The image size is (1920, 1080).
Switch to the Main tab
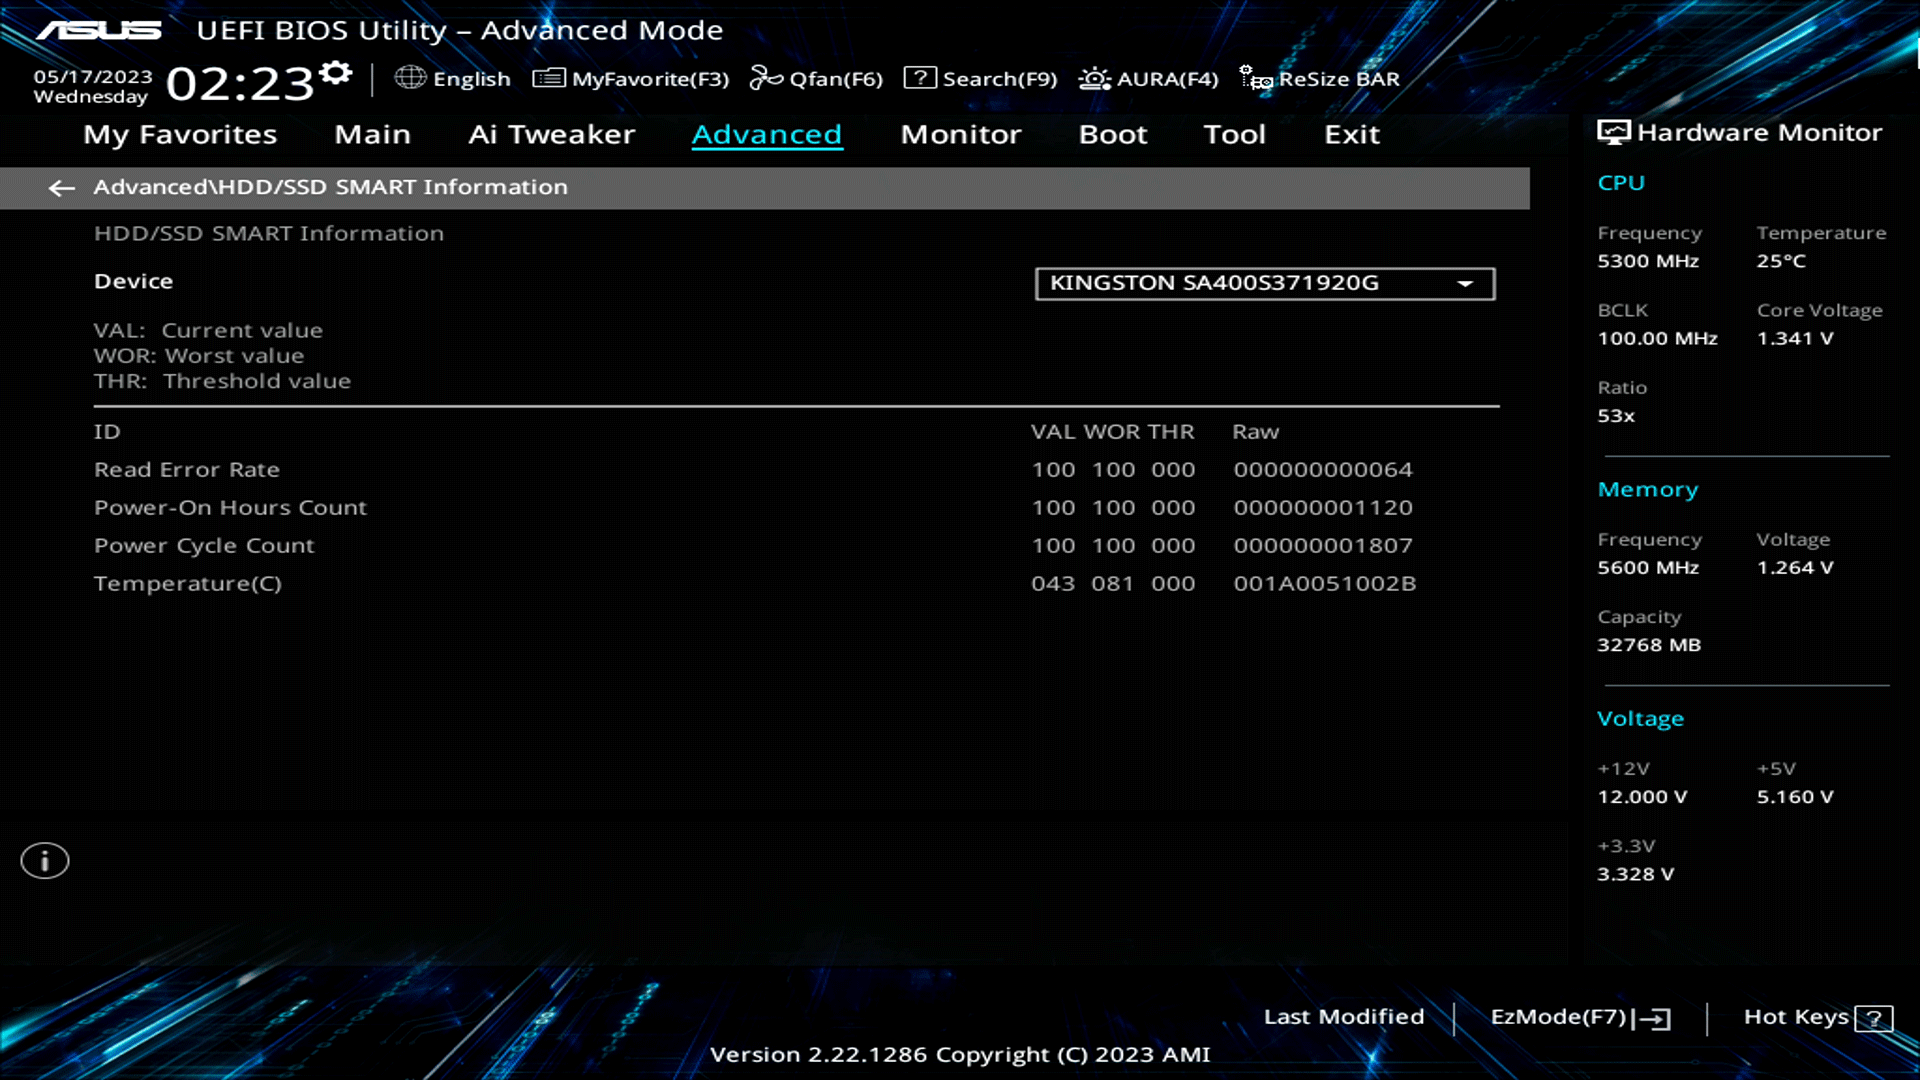[372, 134]
